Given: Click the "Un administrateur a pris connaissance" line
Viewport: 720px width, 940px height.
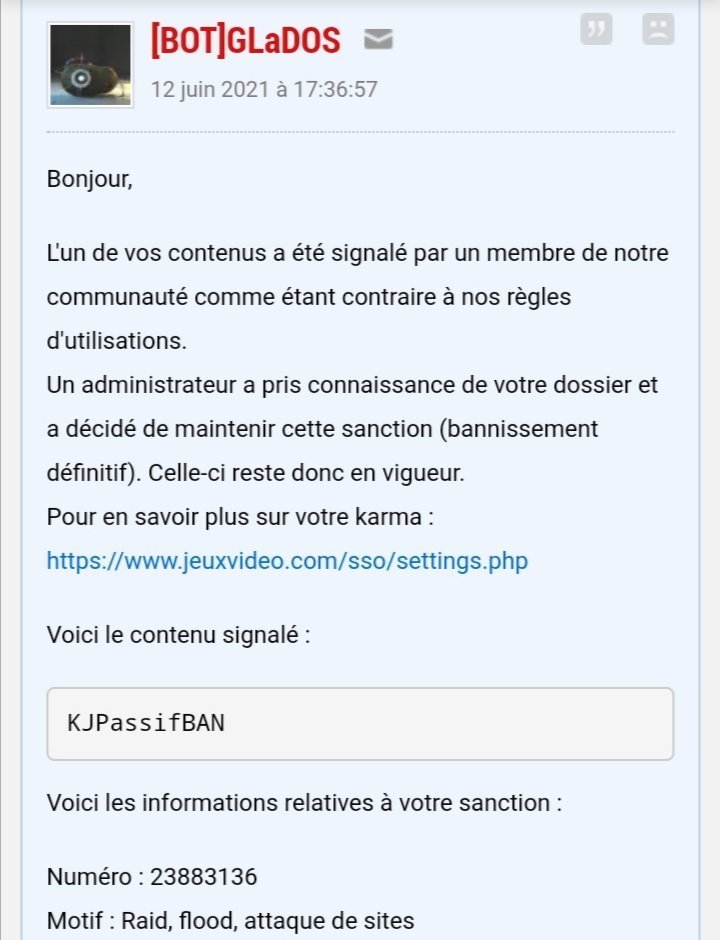Looking at the screenshot, I should click(353, 385).
